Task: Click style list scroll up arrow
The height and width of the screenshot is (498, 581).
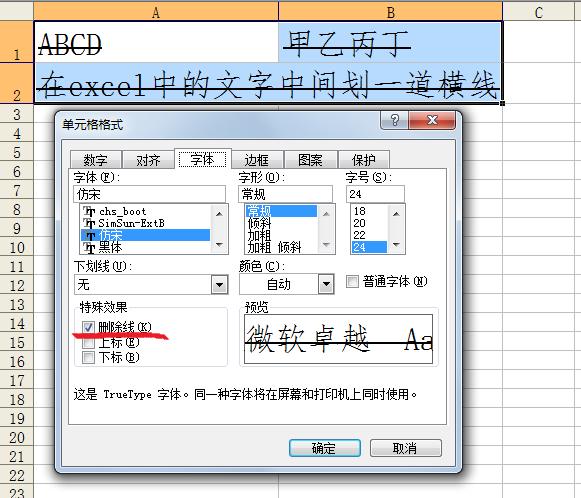Action: pos(326,214)
